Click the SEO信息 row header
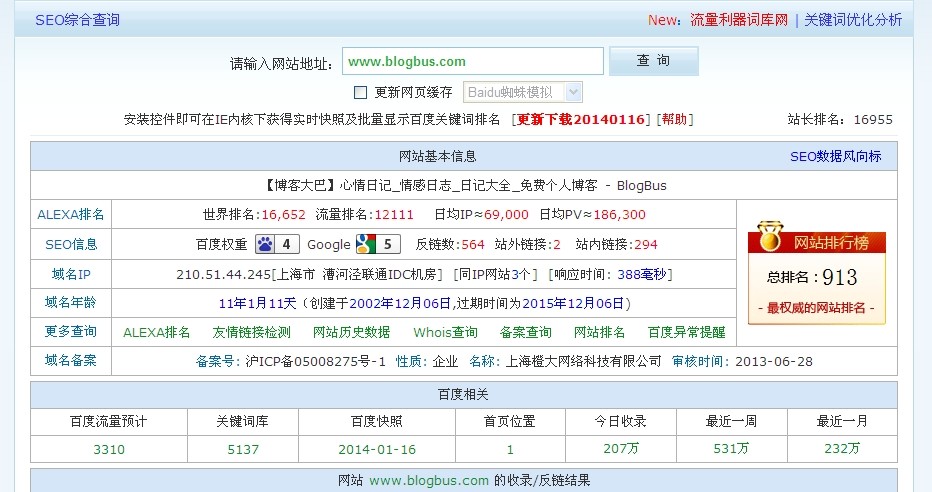This screenshot has width=932, height=492. 71,244
